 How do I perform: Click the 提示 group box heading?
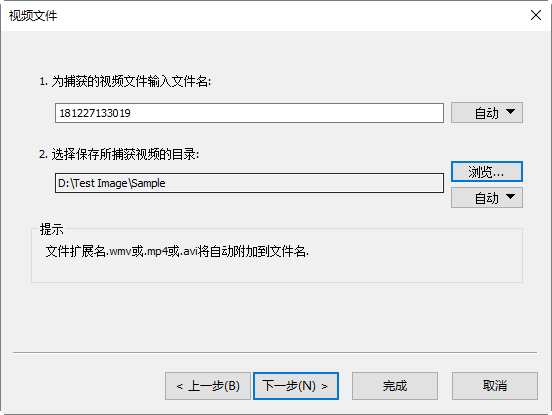tap(51, 229)
